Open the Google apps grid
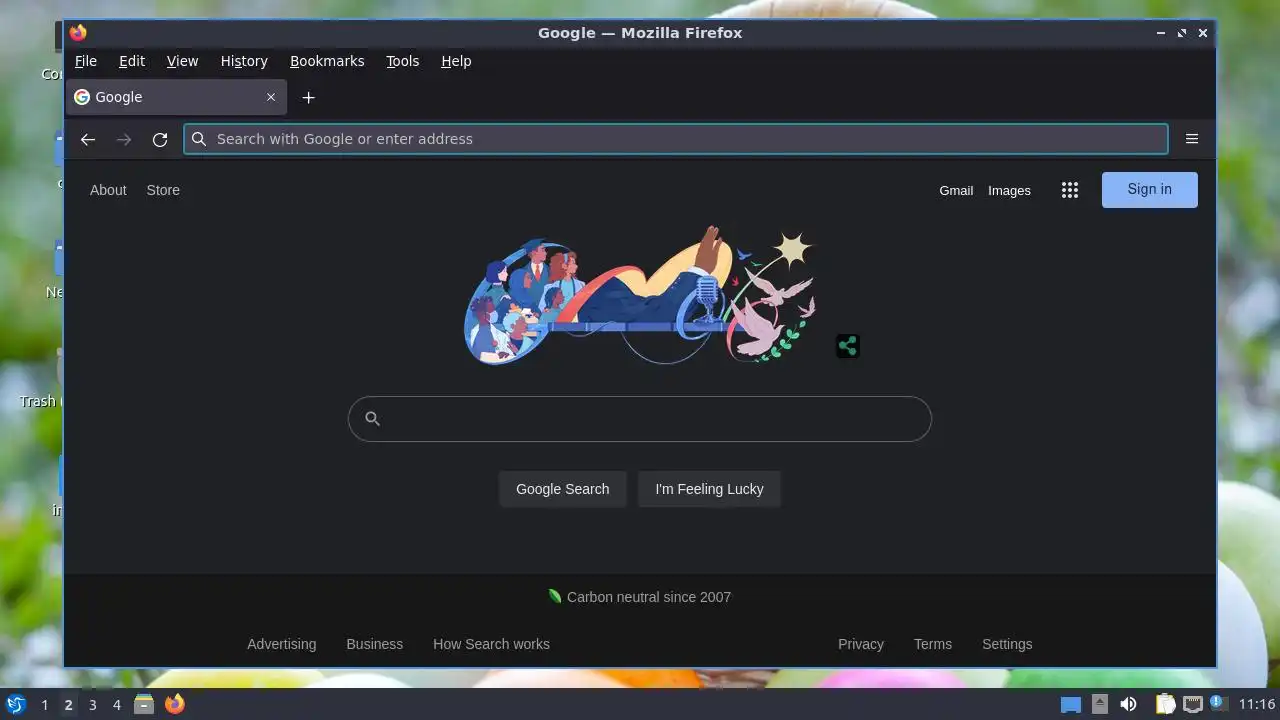 [x=1070, y=190]
